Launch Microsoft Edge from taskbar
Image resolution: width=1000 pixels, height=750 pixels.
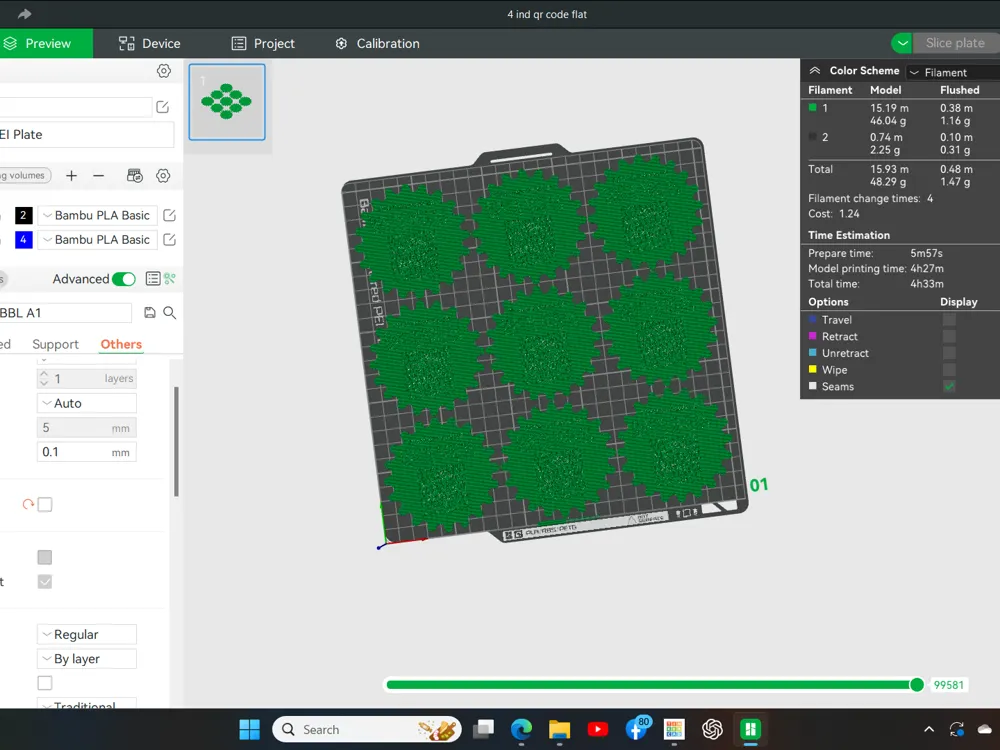(x=522, y=730)
